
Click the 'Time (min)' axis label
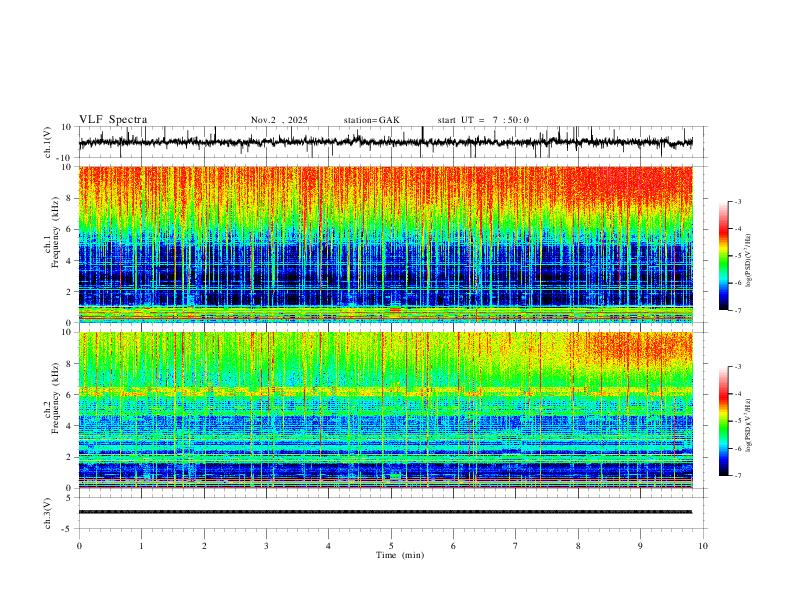400,555
